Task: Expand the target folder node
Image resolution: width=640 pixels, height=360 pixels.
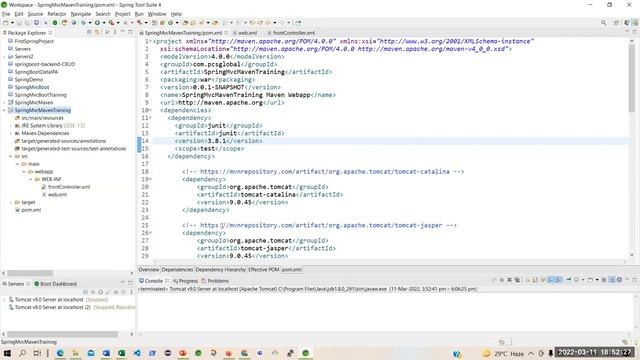Action: 11,202
